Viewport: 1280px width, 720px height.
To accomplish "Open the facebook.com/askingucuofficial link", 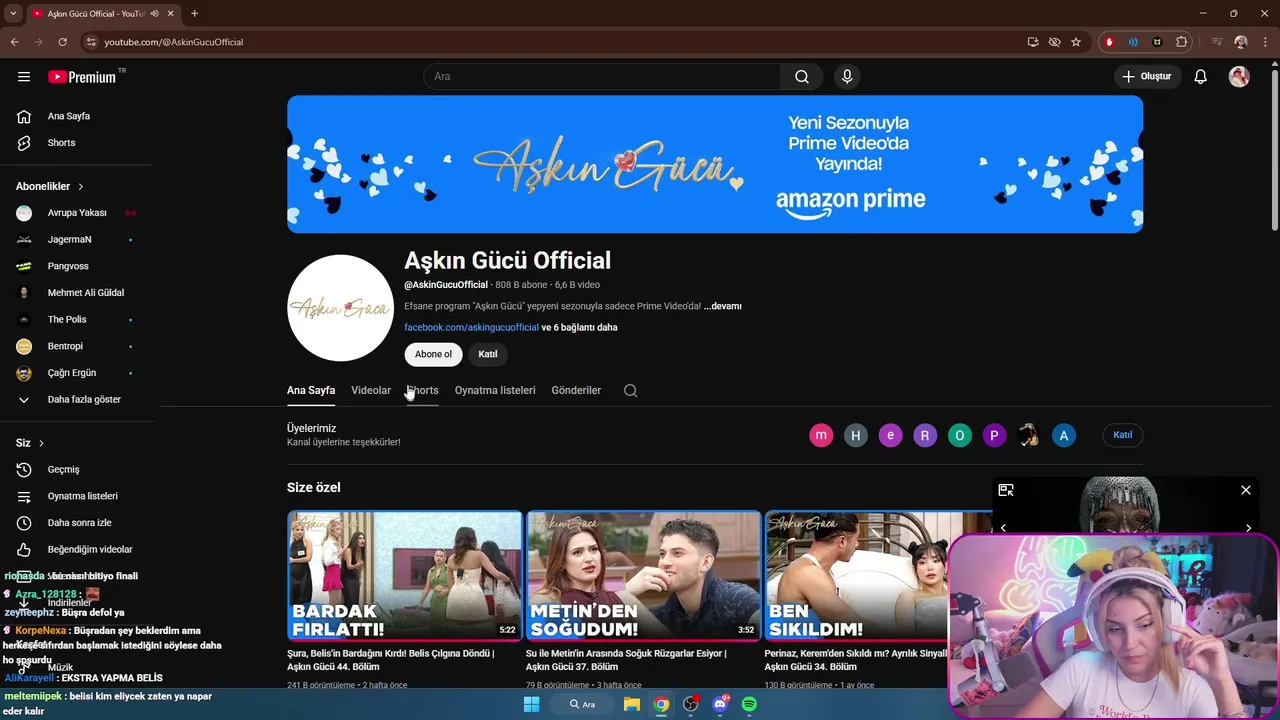I will (x=471, y=328).
